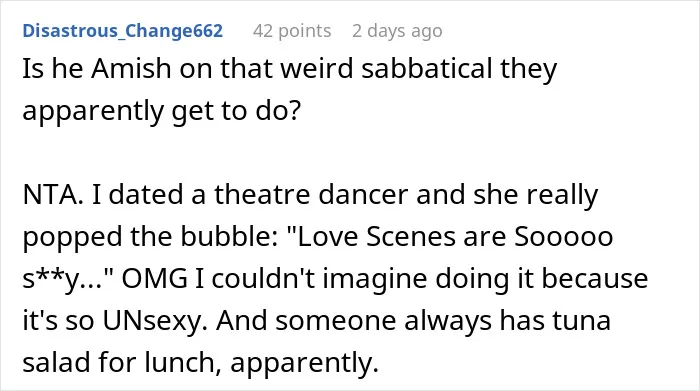This screenshot has width=700, height=391.
Task: Open the 2 days ago timestamp permalink
Action: 397,31
